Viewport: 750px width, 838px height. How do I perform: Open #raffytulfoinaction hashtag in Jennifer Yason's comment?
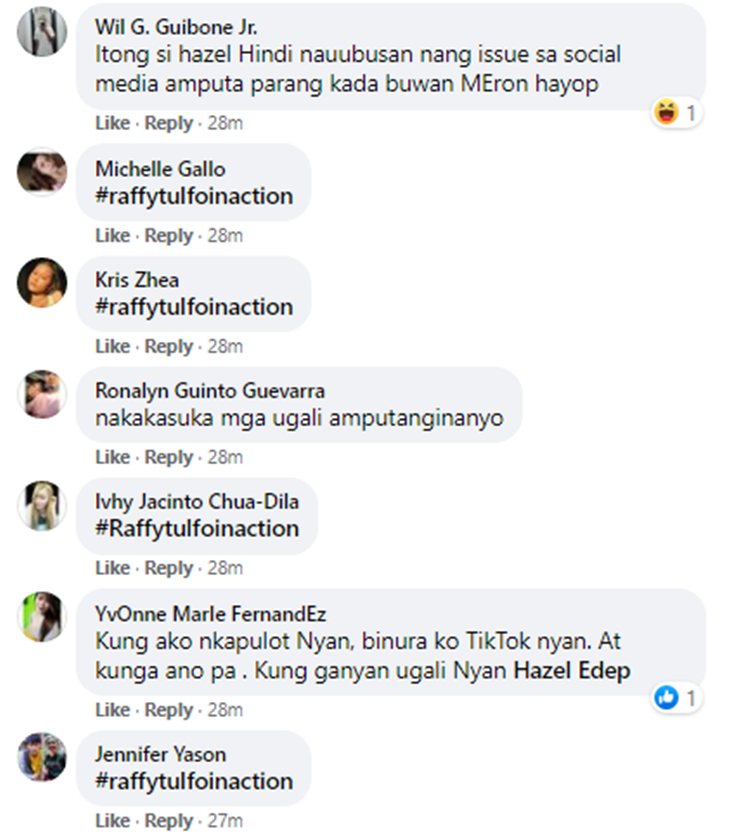coord(194,781)
